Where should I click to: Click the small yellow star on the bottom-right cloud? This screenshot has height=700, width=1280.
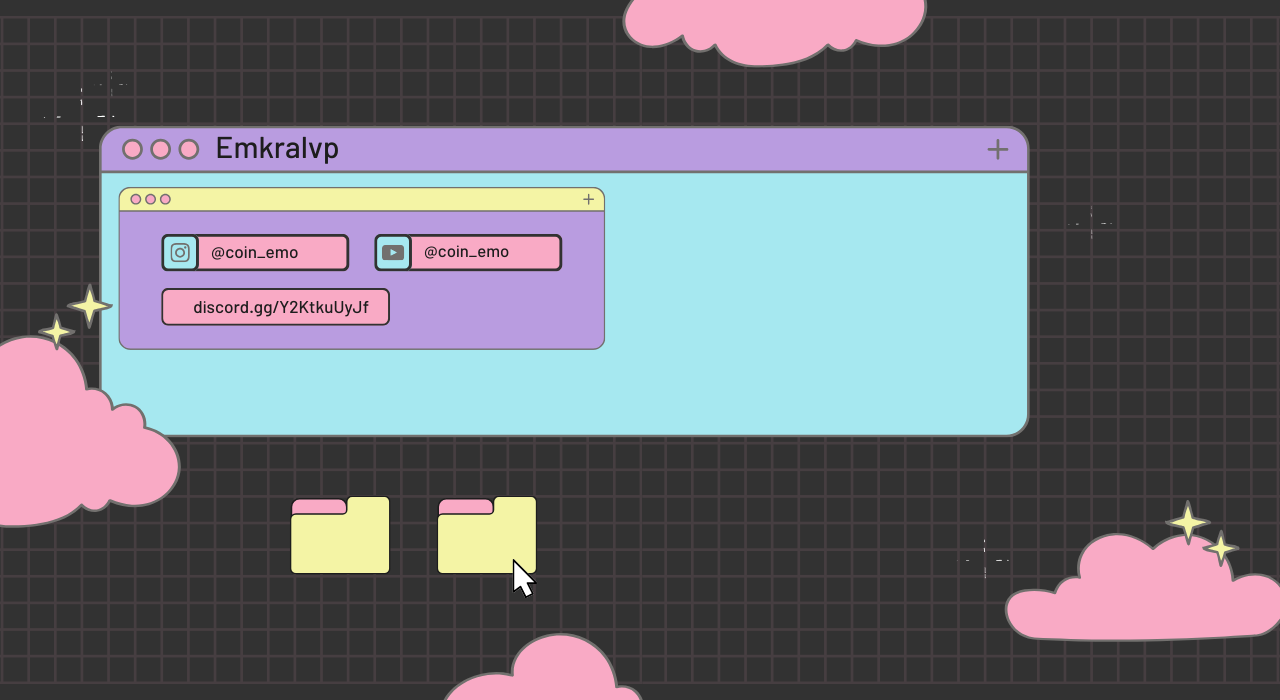pos(1221,548)
